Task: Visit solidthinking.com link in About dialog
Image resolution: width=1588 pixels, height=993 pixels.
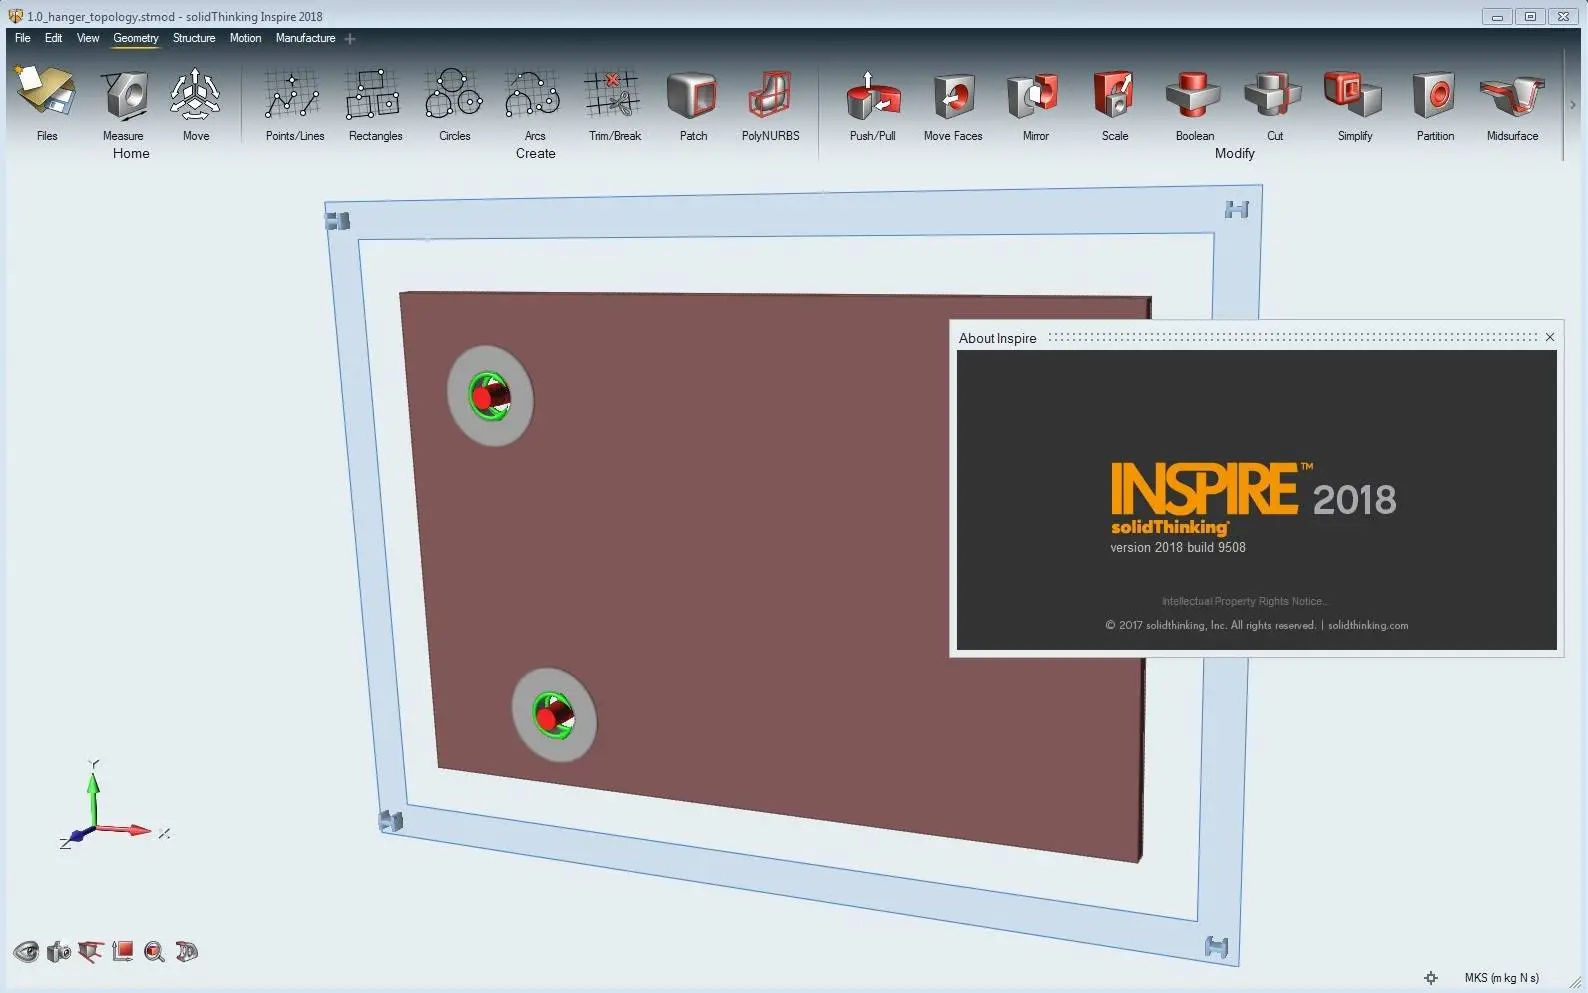Action: [1367, 625]
